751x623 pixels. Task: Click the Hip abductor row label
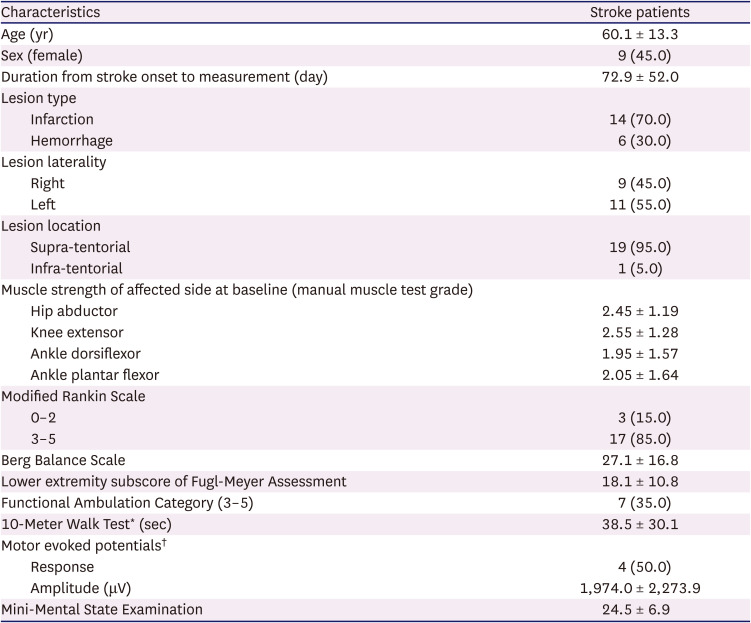[74, 311]
